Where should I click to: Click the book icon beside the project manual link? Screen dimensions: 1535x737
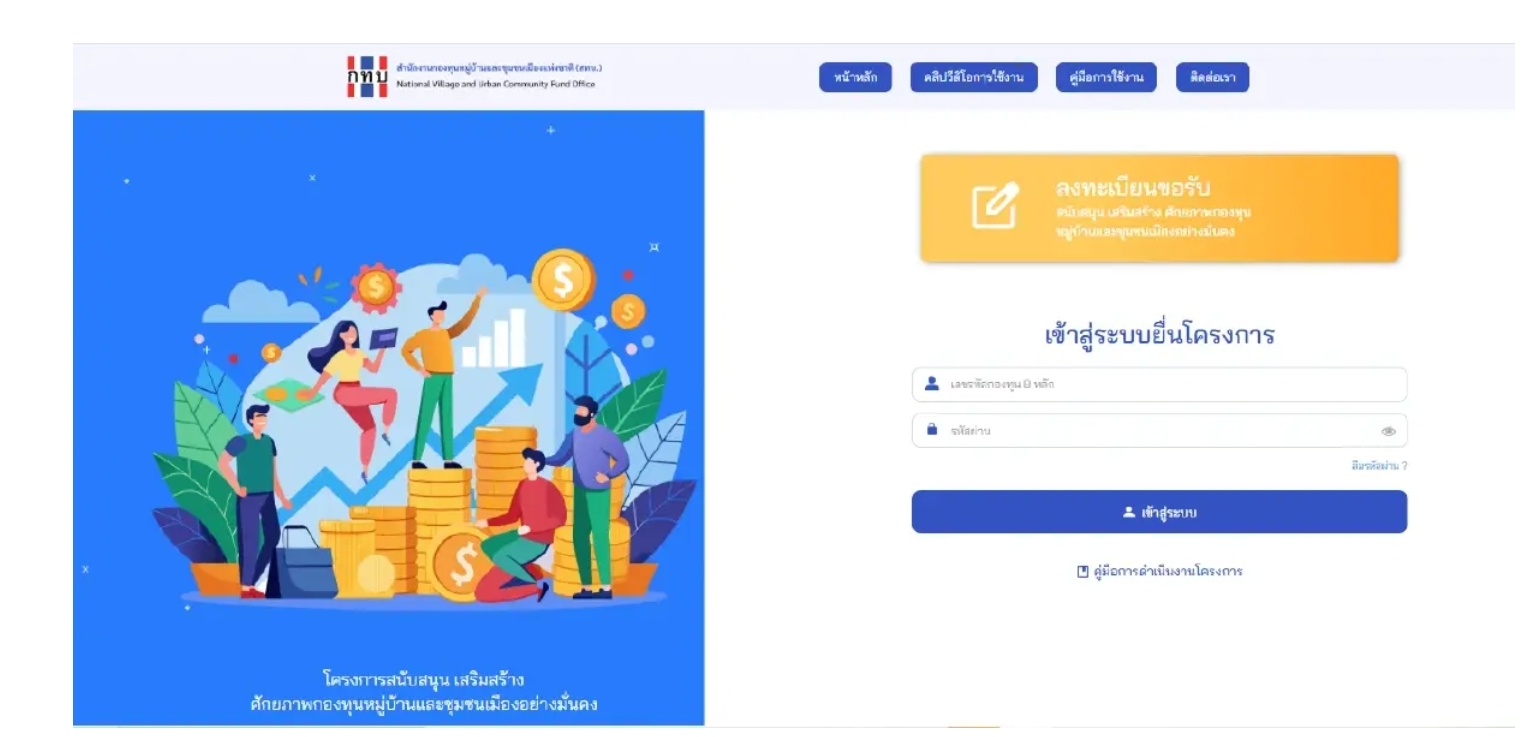click(x=1082, y=571)
